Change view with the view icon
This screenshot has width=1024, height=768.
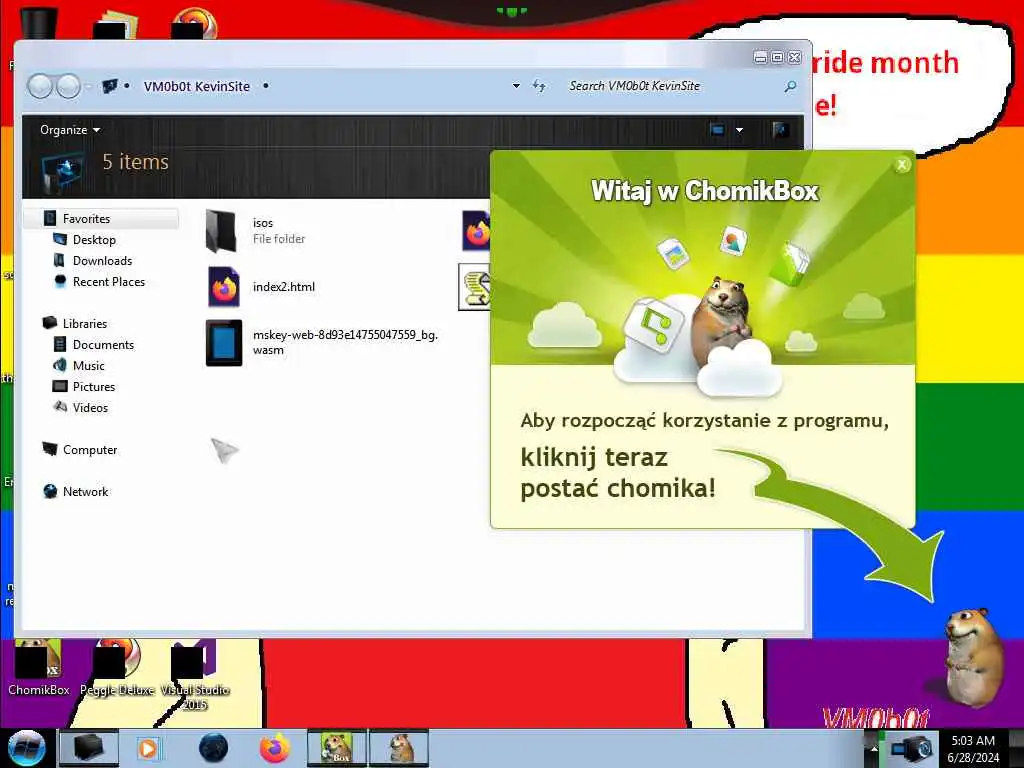click(x=717, y=129)
